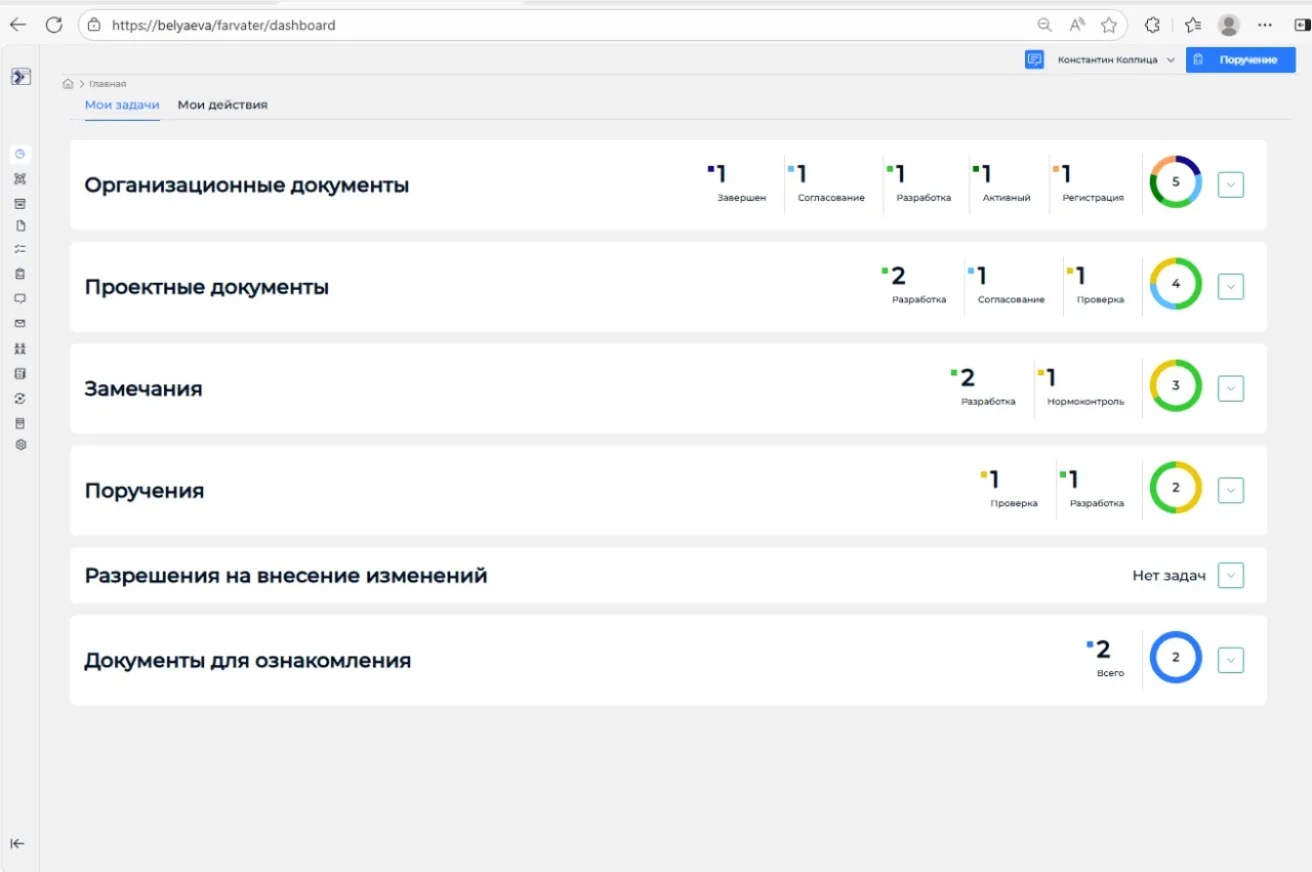The image size is (1312, 872).
Task: Open the clock-shaped dashboard icon in sidebar
Action: point(20,154)
